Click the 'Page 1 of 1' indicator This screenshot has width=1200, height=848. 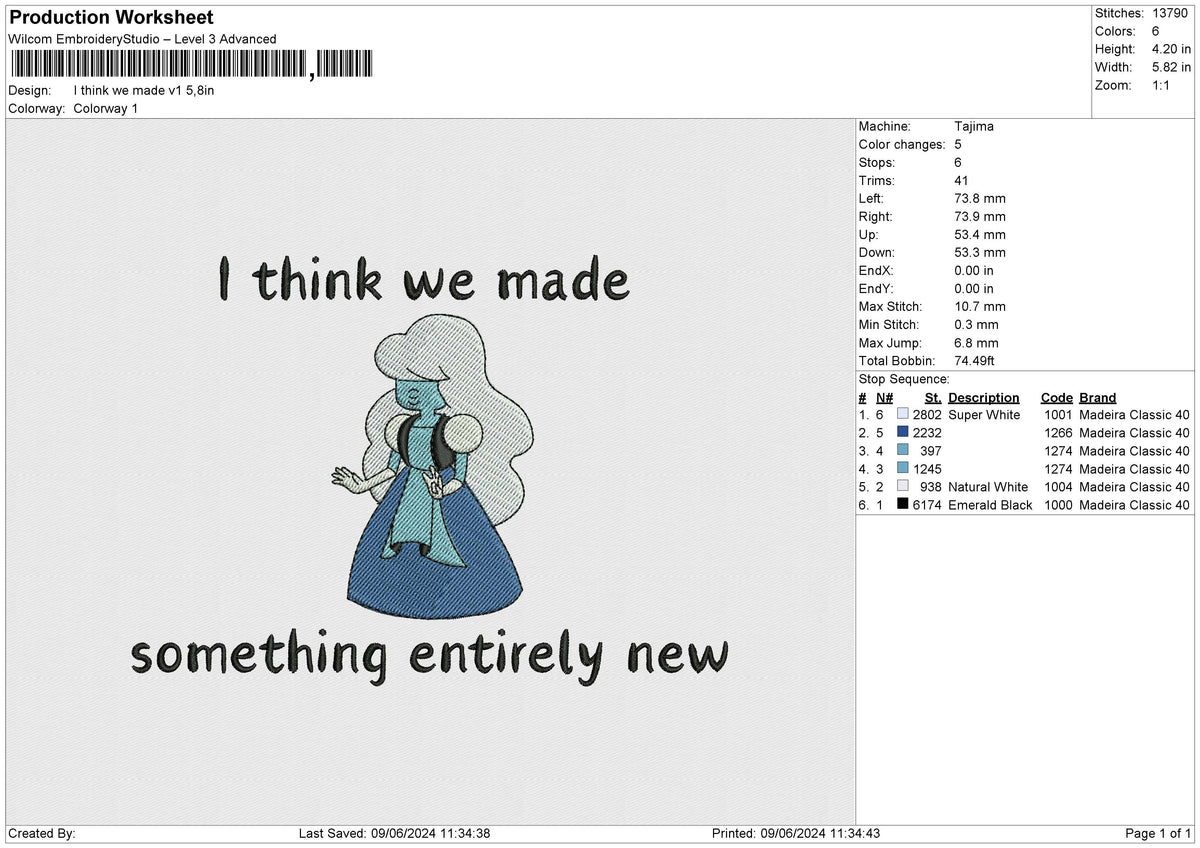tap(1158, 833)
